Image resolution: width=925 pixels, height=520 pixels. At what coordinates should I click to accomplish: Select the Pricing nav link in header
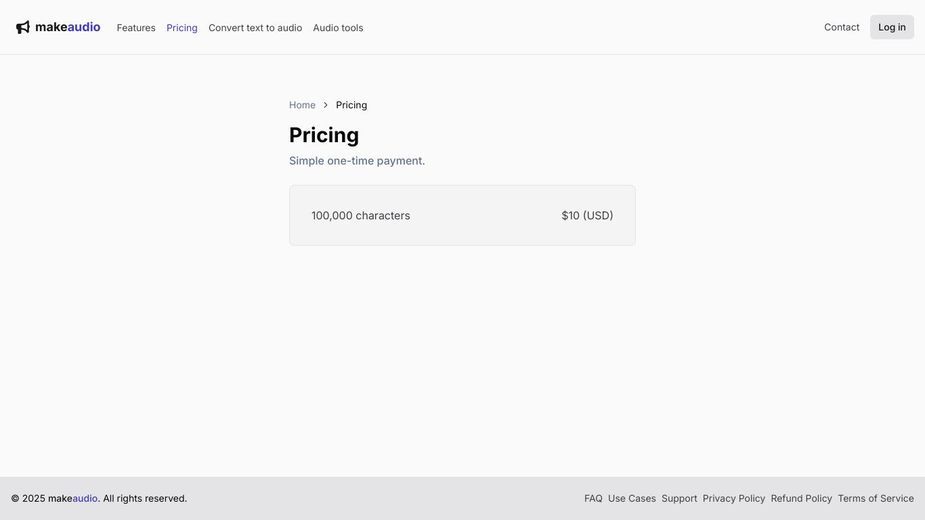coord(182,28)
